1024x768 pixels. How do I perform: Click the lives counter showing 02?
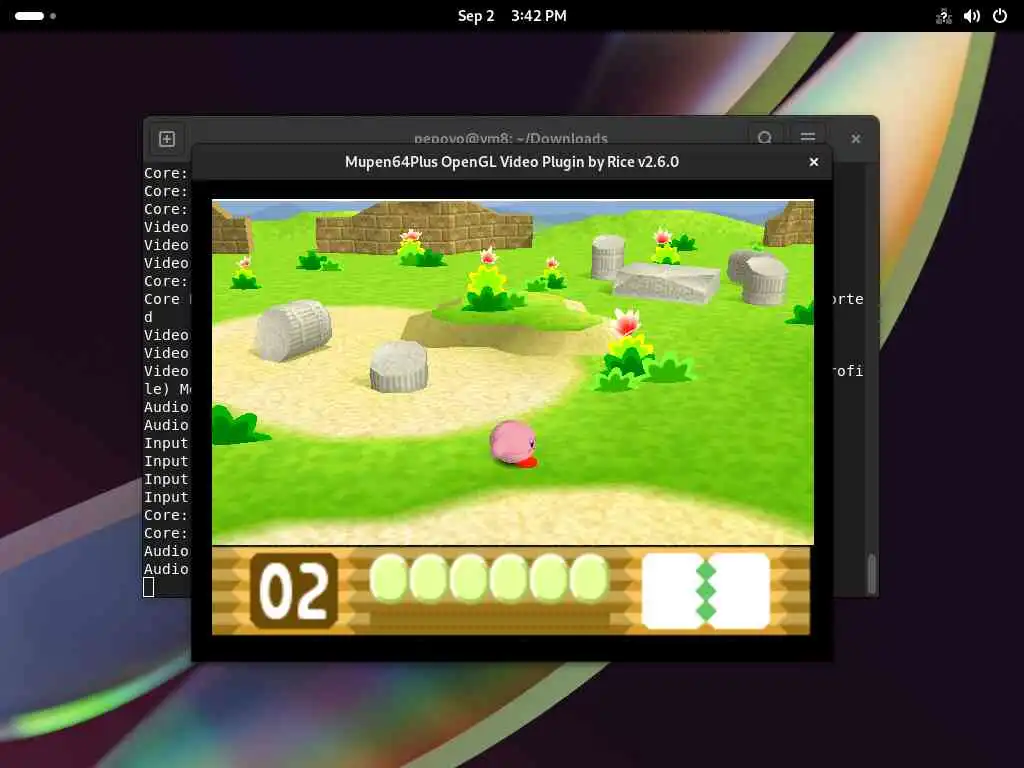coord(294,590)
